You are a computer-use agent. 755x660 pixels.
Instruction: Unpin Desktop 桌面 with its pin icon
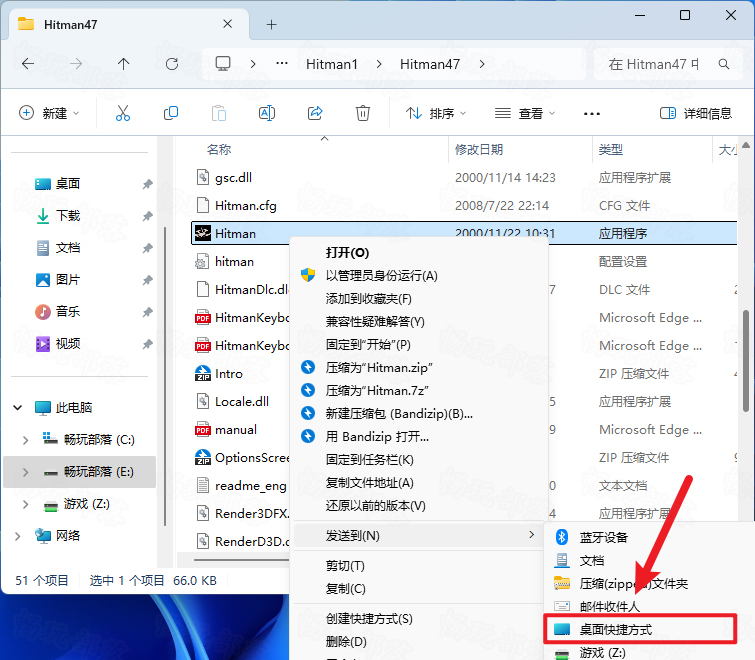coord(147,184)
